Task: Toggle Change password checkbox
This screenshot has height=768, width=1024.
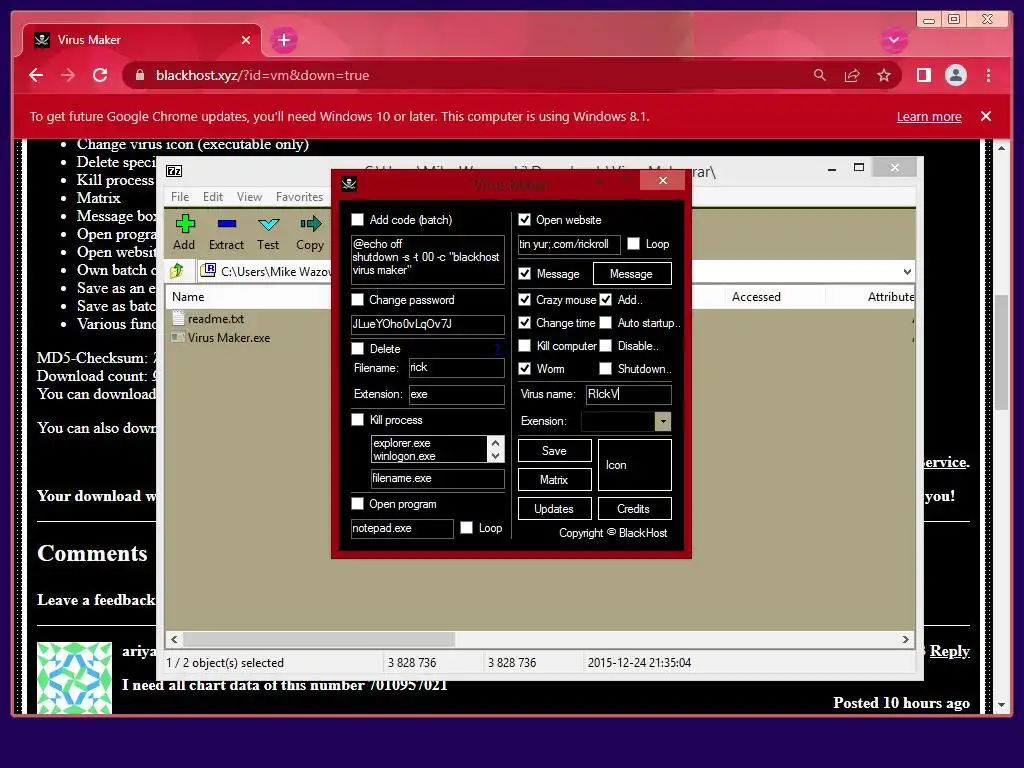Action: click(357, 299)
